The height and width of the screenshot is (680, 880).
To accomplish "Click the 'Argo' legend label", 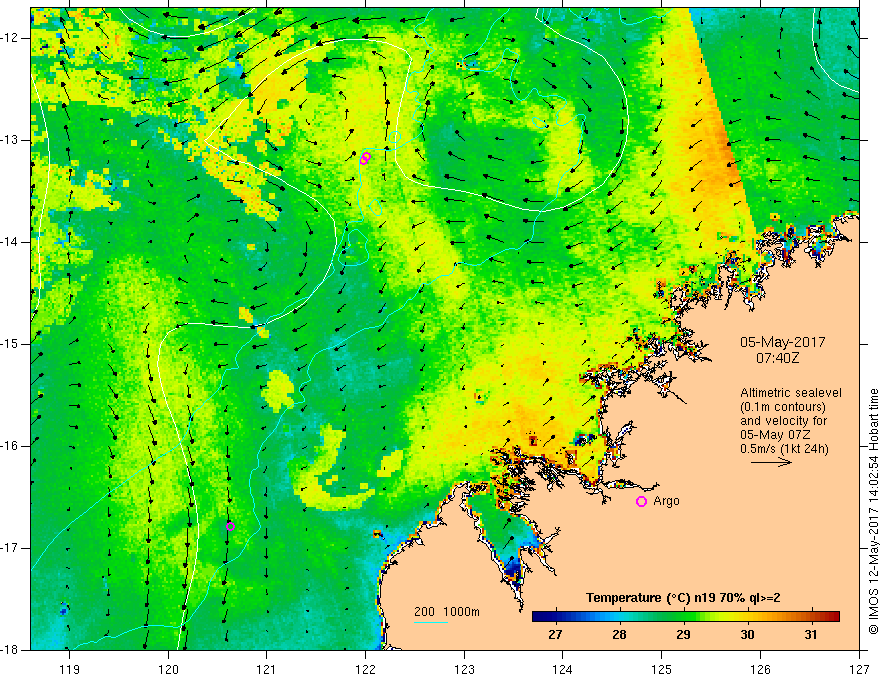I will tap(666, 501).
